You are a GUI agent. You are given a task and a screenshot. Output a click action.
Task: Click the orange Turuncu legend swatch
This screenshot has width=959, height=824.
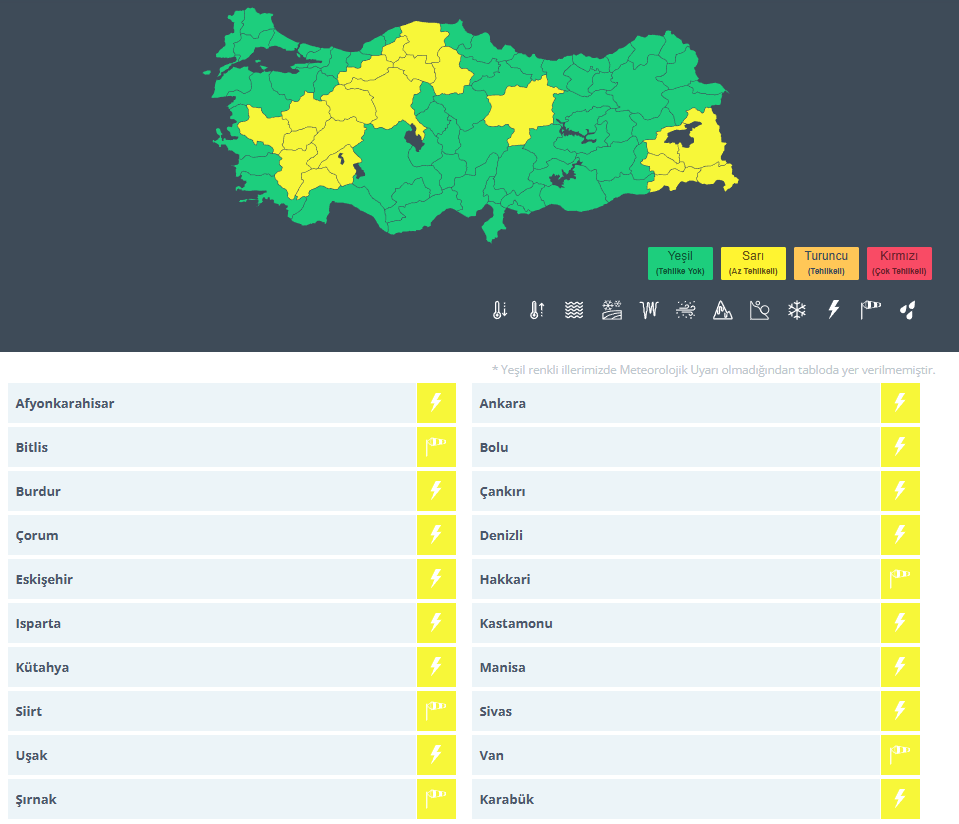(x=826, y=263)
